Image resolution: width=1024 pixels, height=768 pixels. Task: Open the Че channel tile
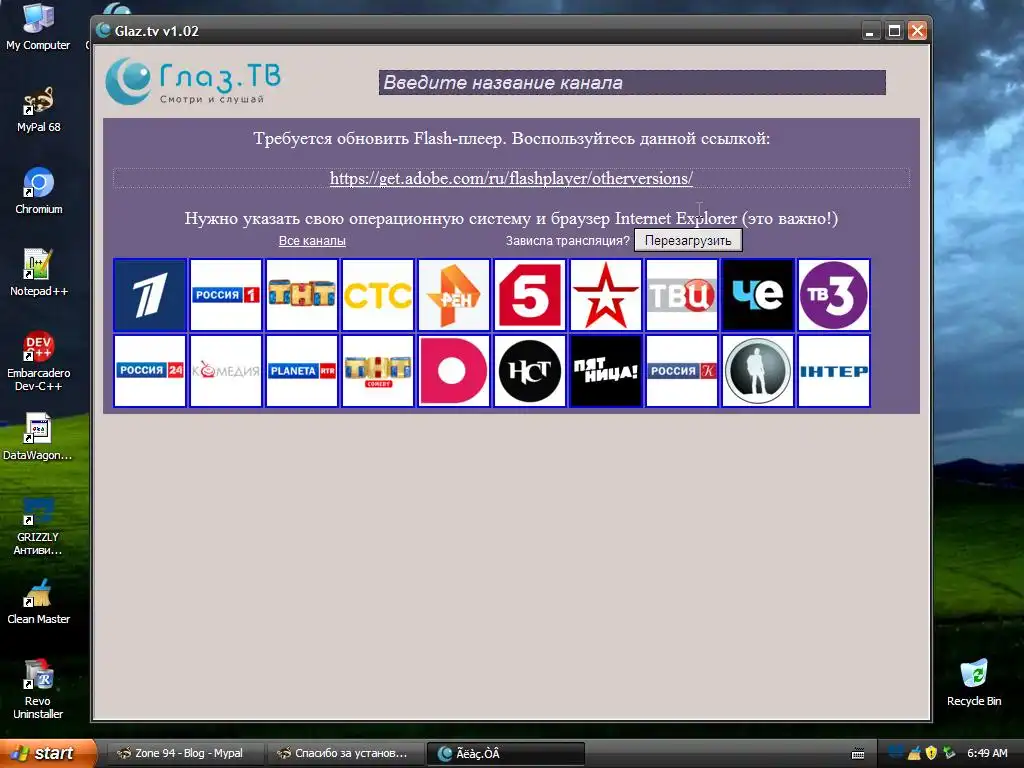tap(758, 295)
